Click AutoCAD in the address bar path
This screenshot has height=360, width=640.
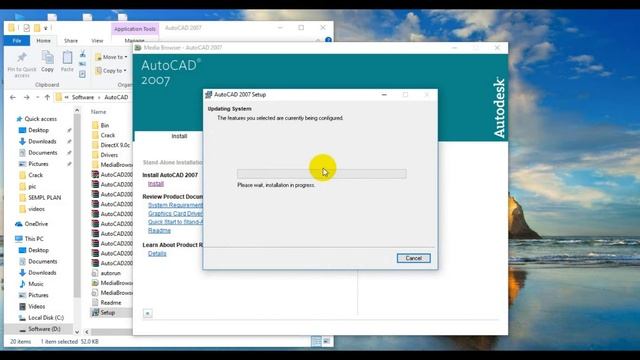pyautogui.click(x=116, y=98)
